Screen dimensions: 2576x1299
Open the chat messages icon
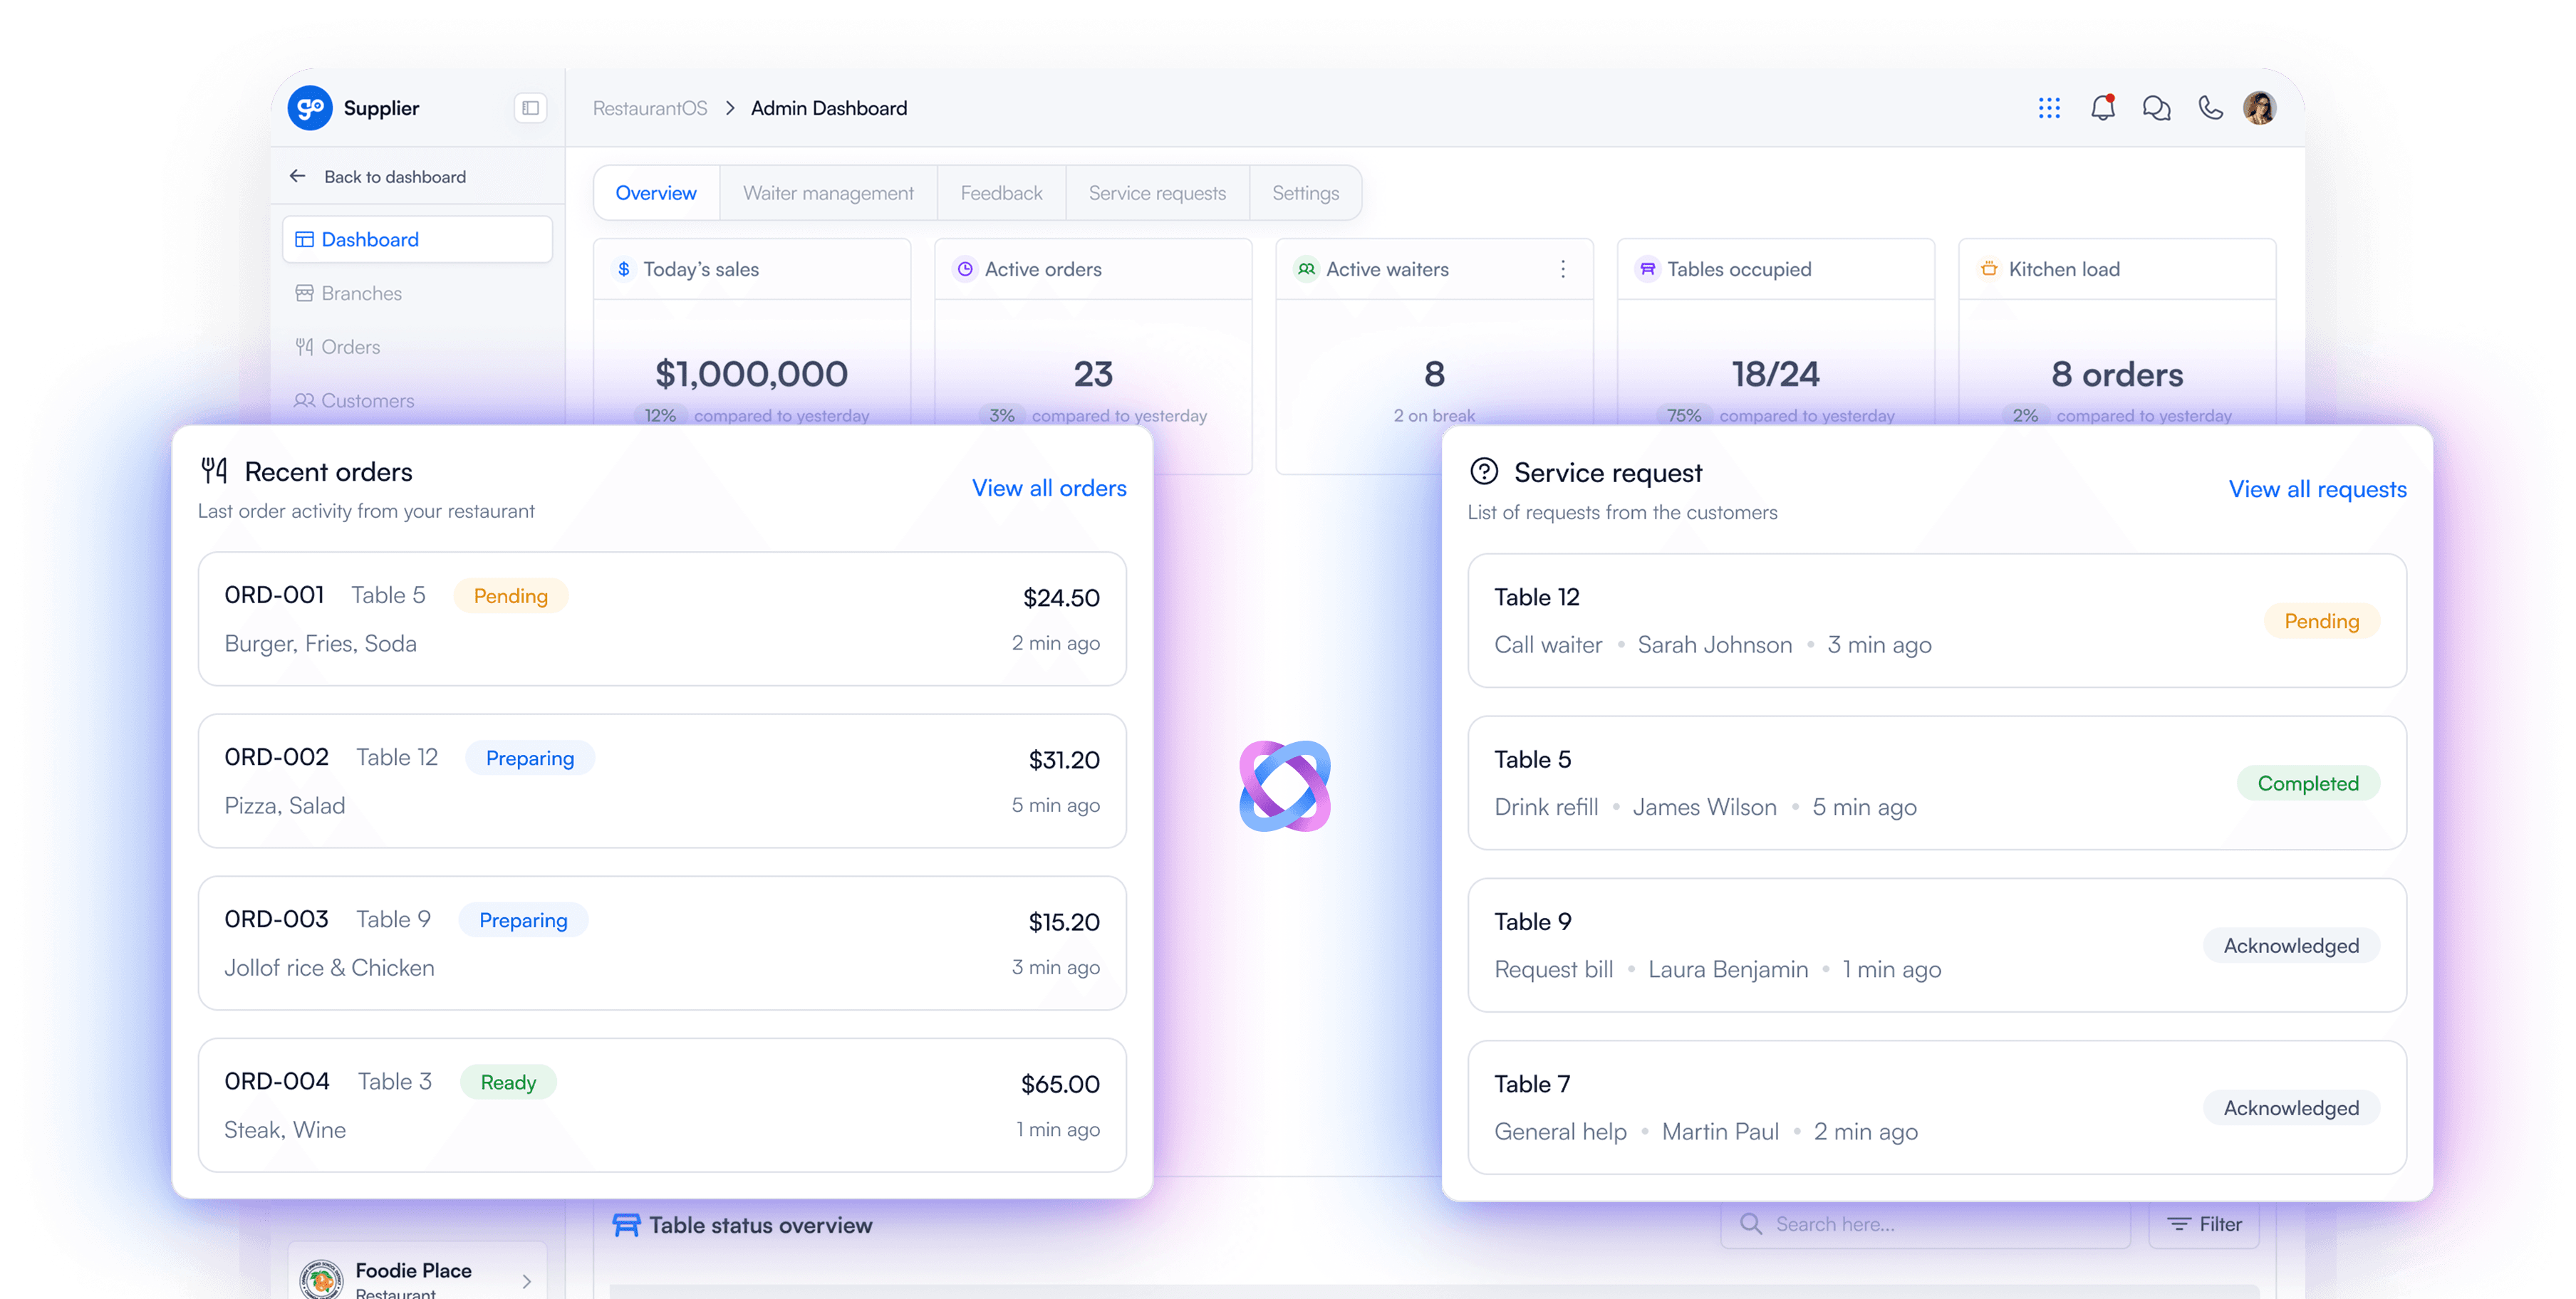pos(2156,108)
